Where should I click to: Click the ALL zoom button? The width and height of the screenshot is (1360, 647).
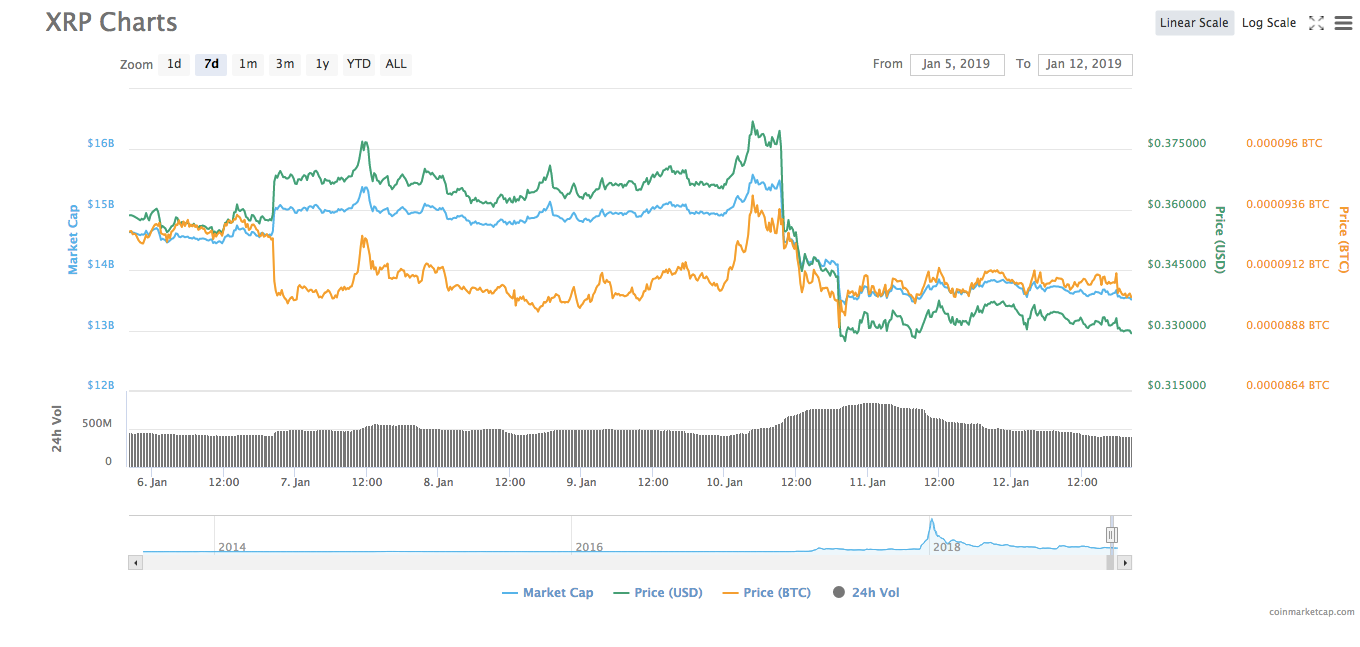pyautogui.click(x=395, y=64)
